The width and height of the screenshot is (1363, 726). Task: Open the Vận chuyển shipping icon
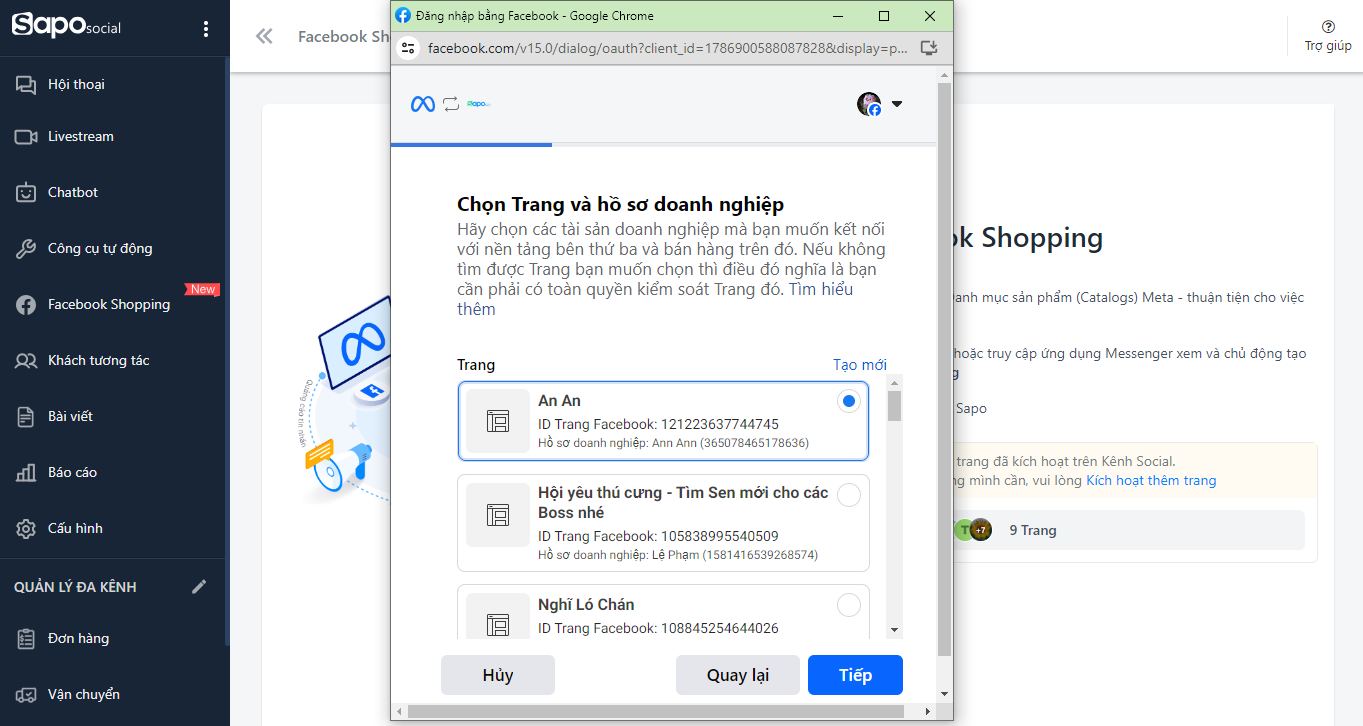[28, 694]
